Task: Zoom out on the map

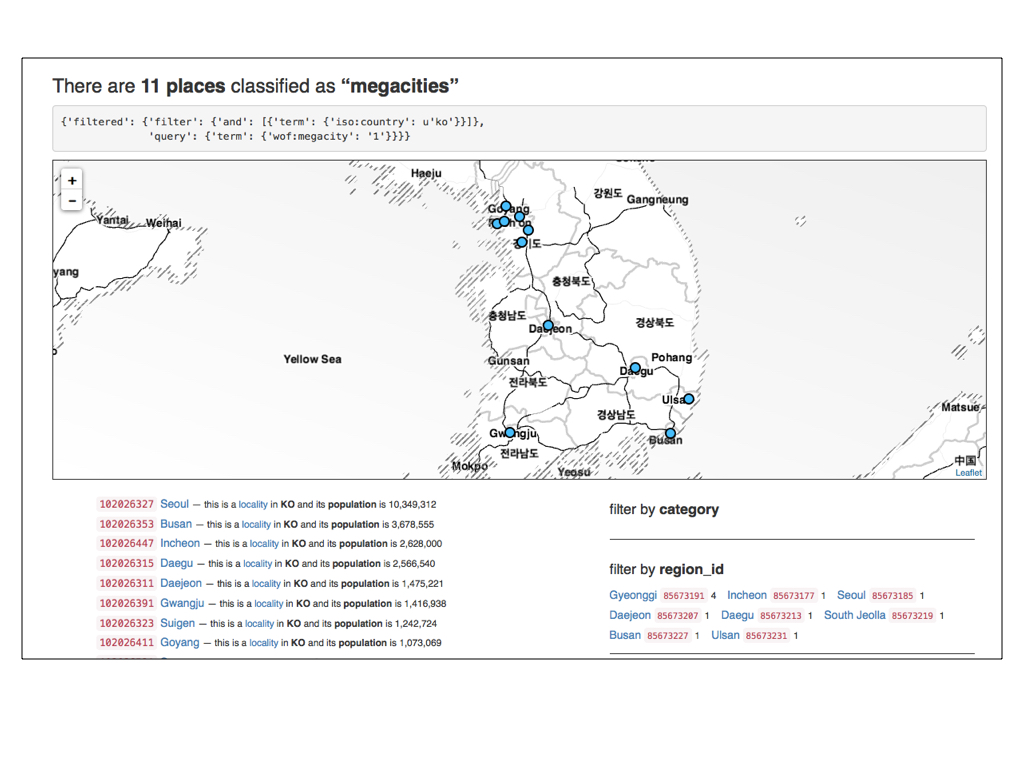Action: click(72, 200)
